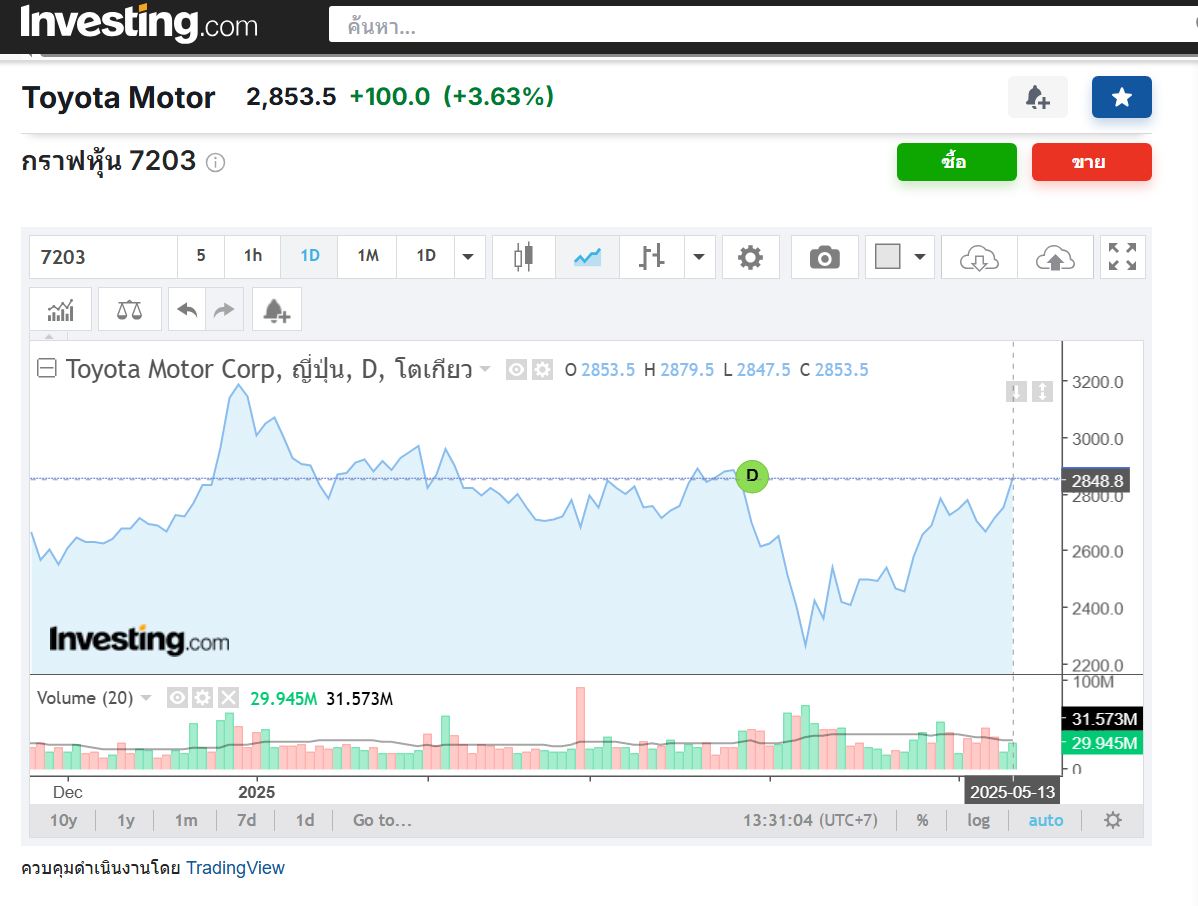Image resolution: width=1198 pixels, height=906 pixels.
Task: Toggle percentage scale mode
Action: (x=922, y=820)
